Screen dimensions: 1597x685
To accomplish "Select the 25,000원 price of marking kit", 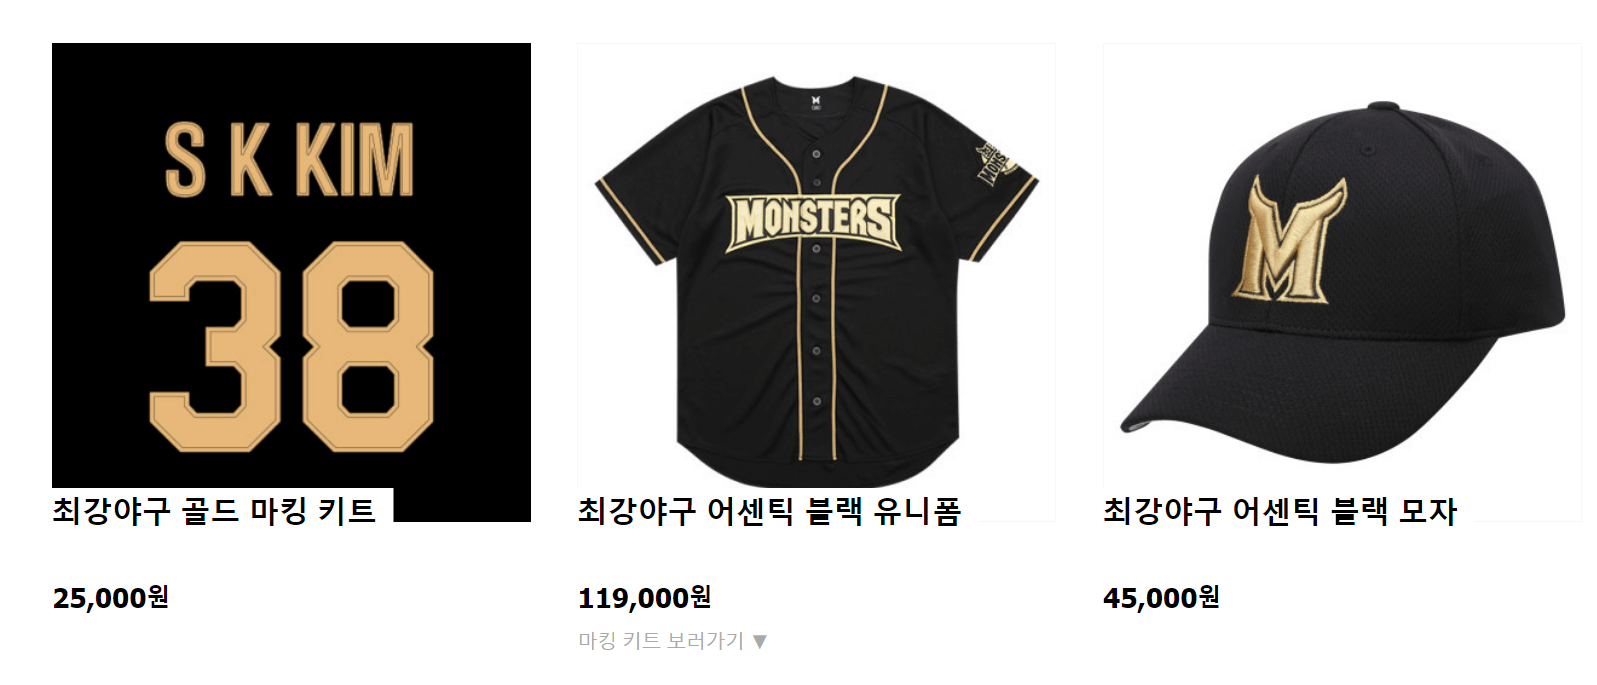I will click(x=111, y=598).
